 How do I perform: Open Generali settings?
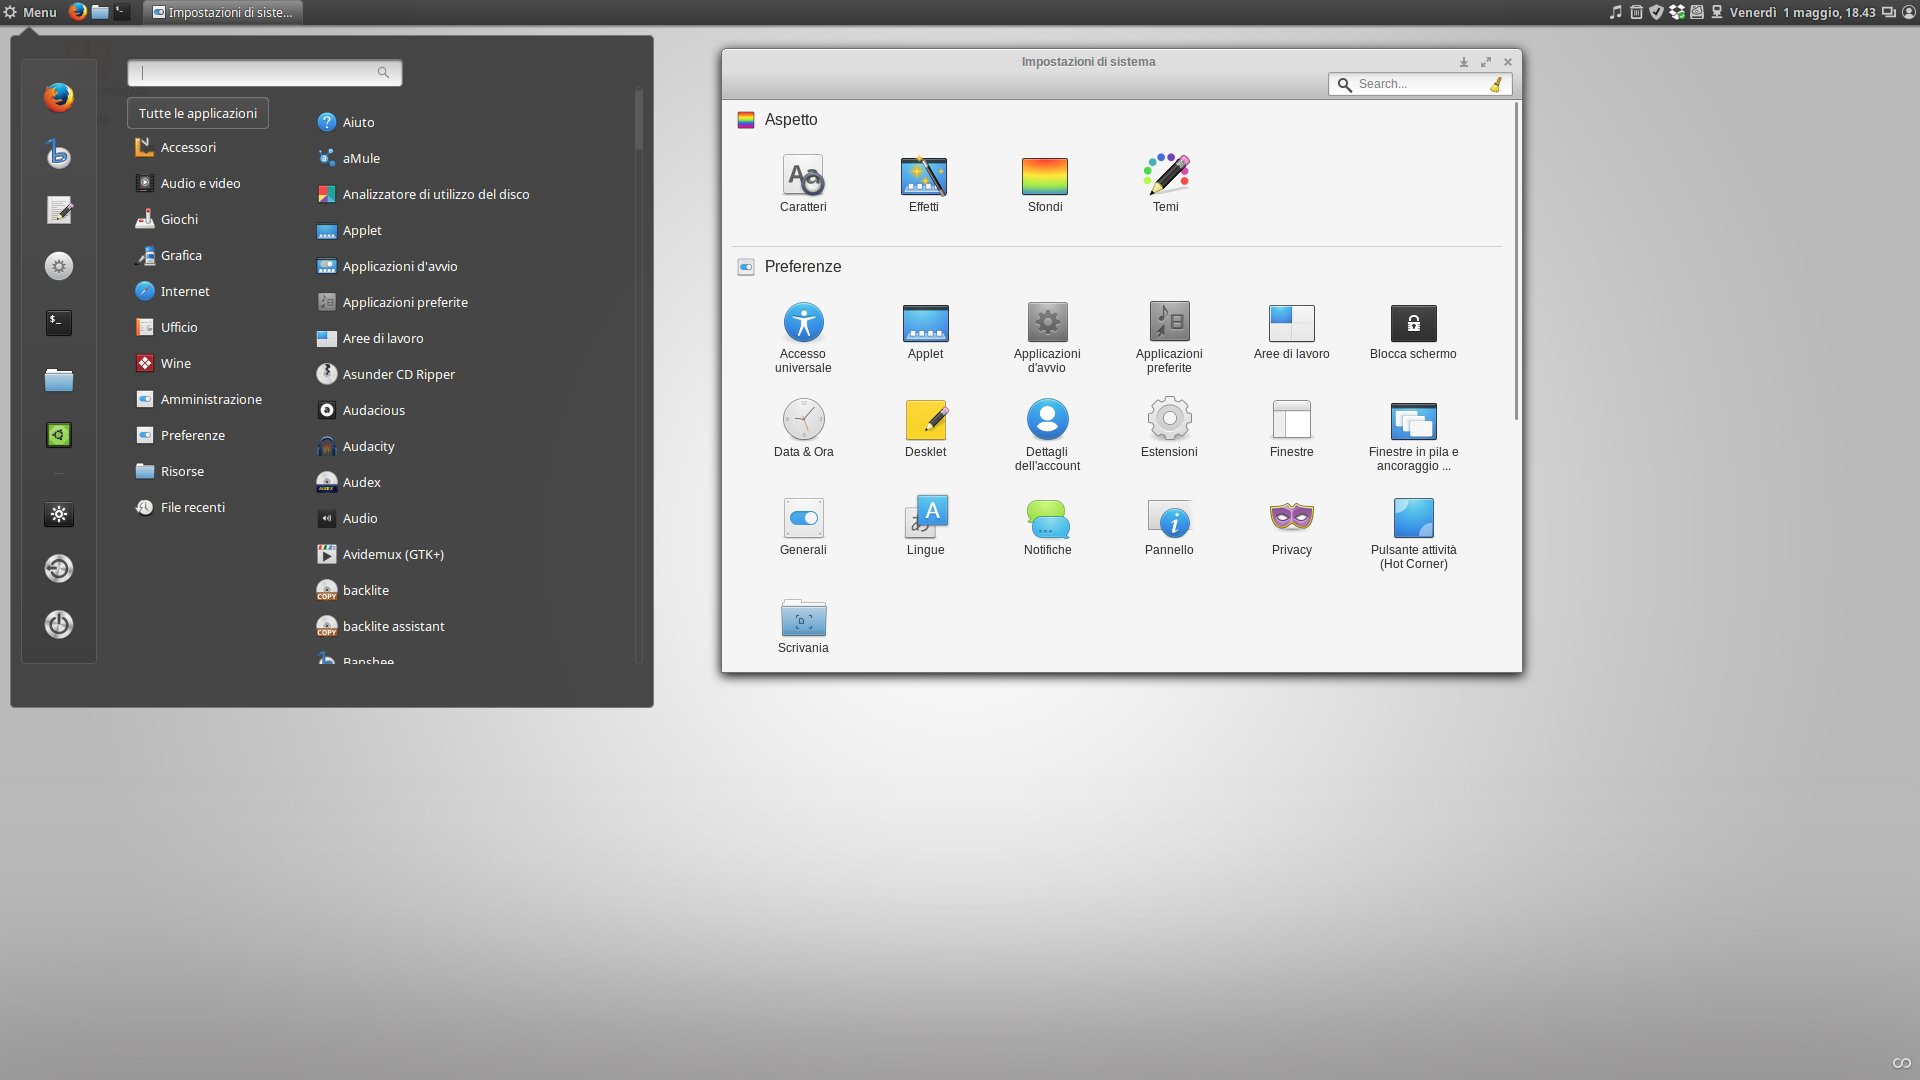(803, 526)
